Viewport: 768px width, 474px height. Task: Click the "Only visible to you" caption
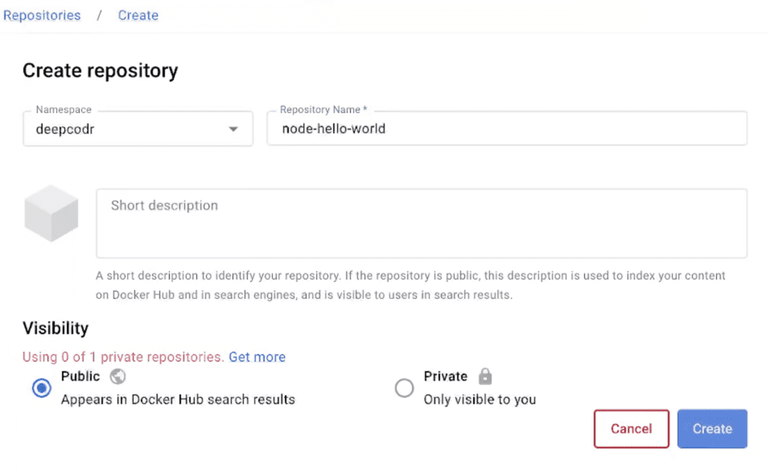point(479,400)
